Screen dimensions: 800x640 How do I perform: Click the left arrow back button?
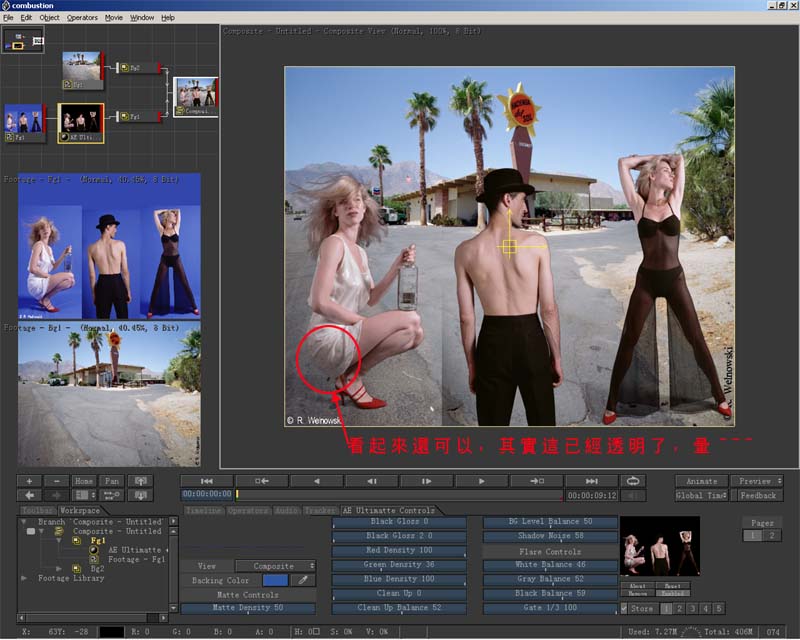point(29,495)
